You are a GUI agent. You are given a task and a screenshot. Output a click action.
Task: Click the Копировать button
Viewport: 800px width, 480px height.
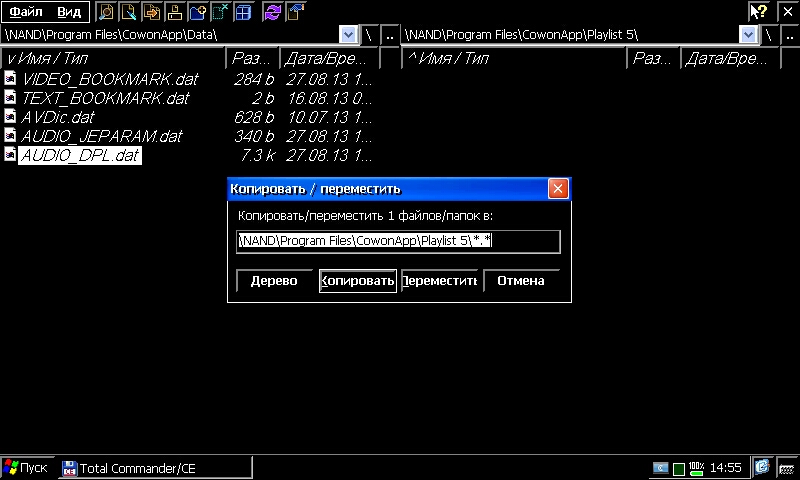[358, 281]
